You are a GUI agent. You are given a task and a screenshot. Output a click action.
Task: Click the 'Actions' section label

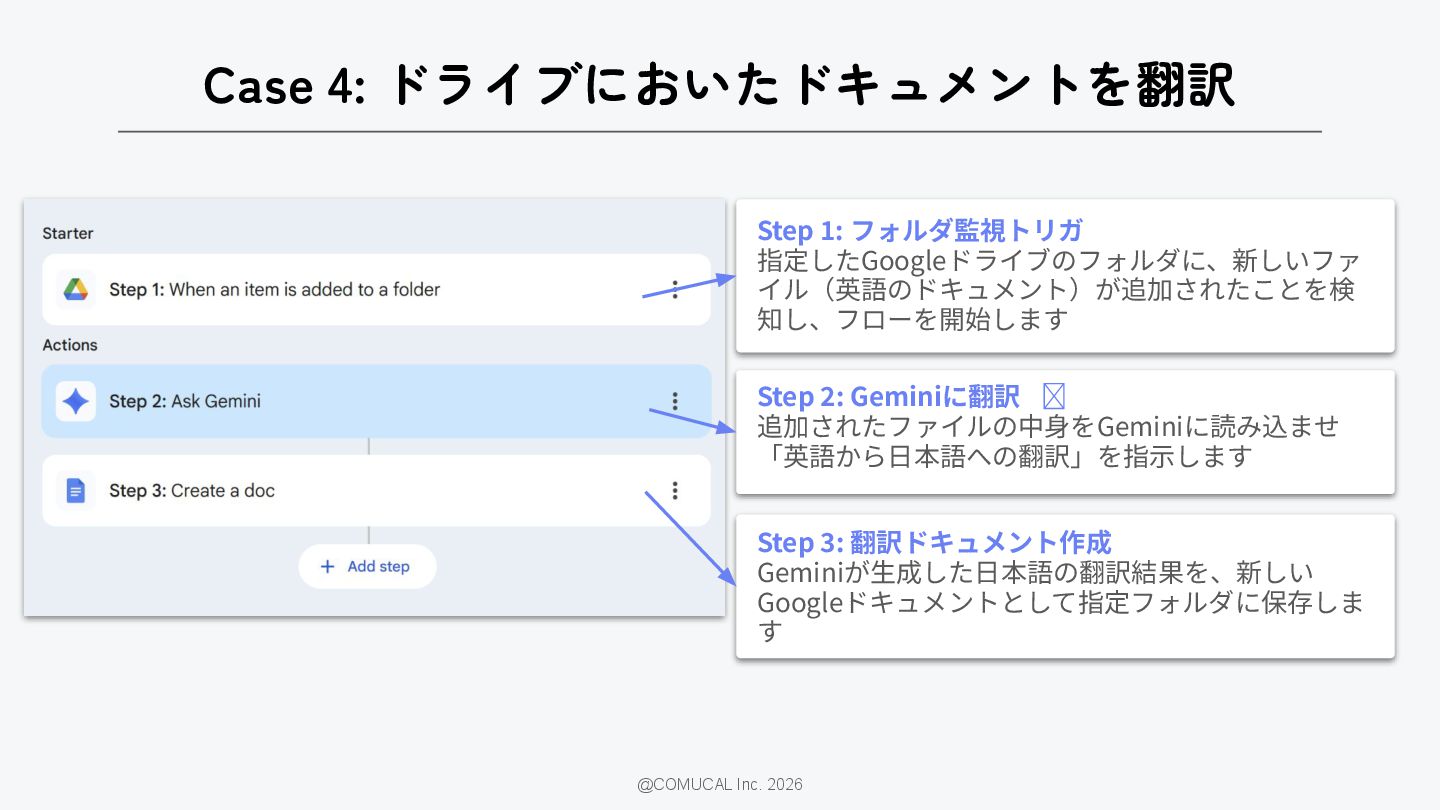pos(70,345)
